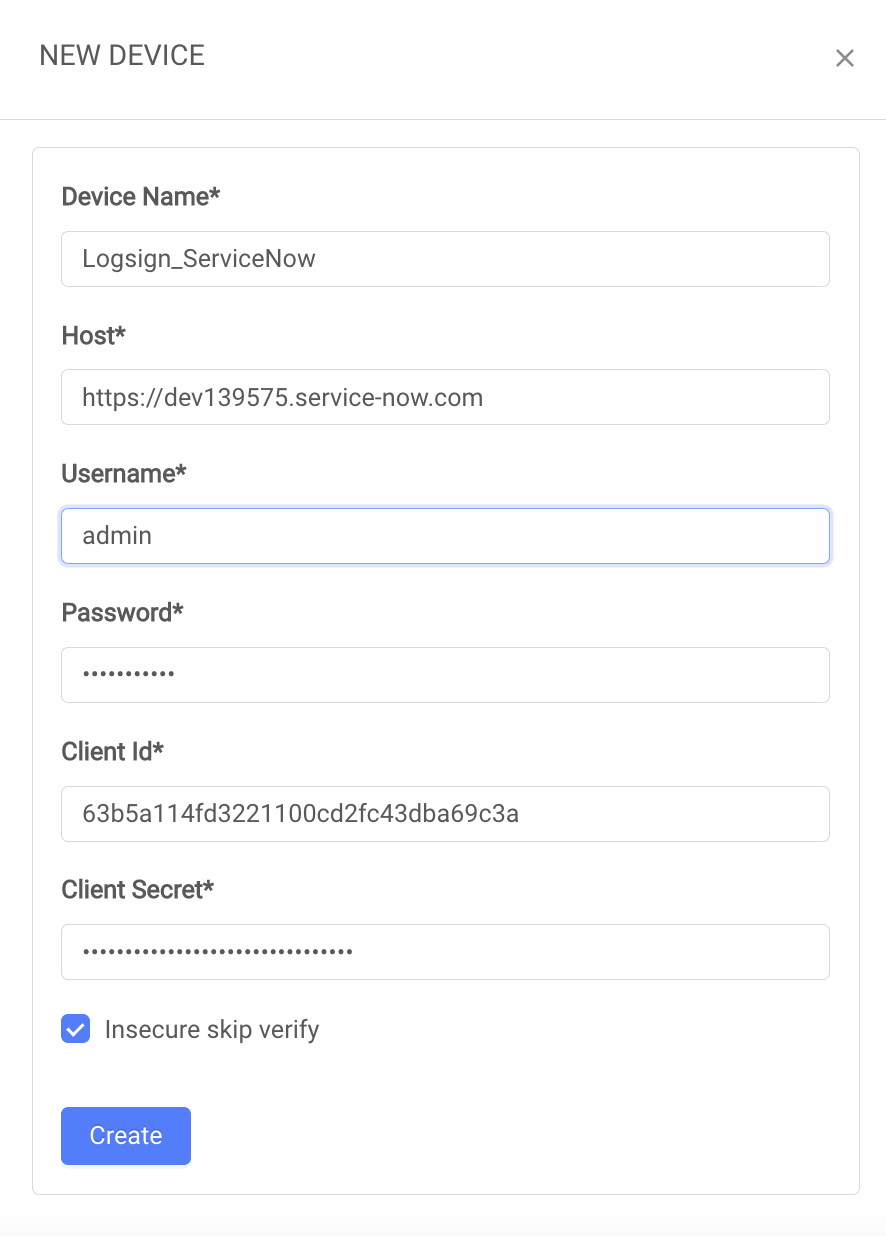
Task: Click the Device Name field label
Action: tap(139, 196)
